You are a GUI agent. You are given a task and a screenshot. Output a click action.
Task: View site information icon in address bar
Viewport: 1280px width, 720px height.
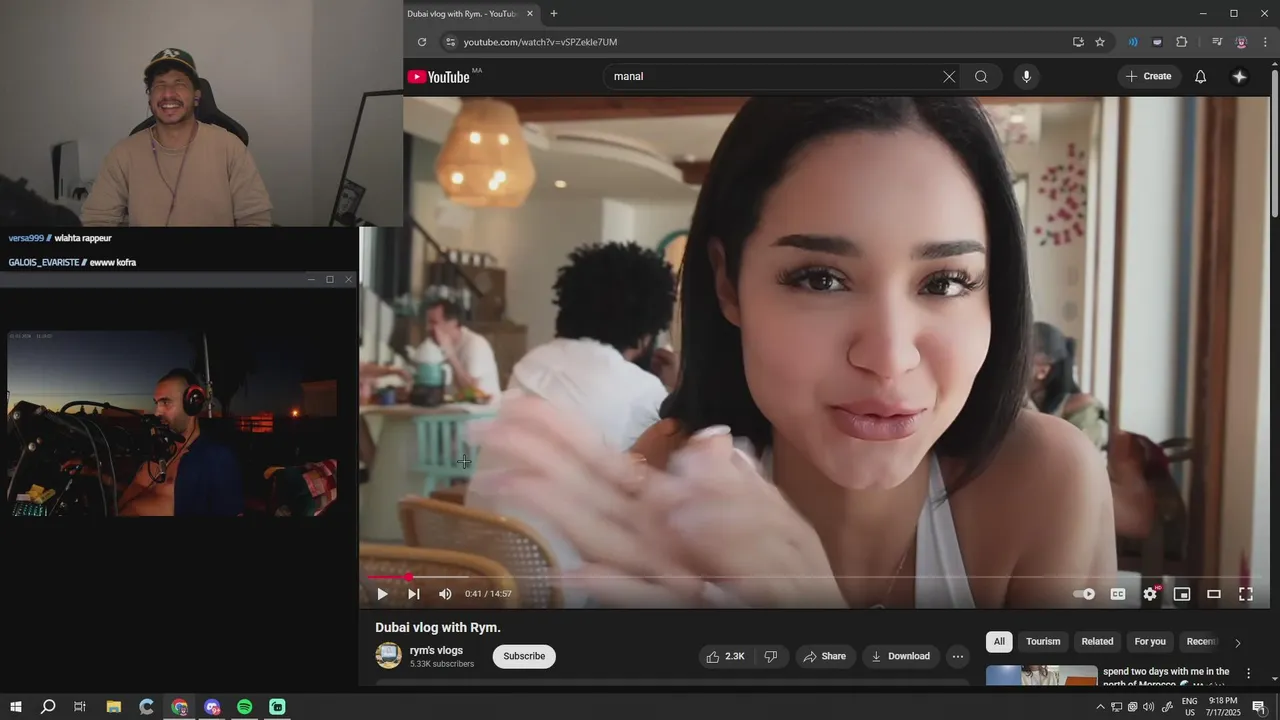[x=450, y=42]
